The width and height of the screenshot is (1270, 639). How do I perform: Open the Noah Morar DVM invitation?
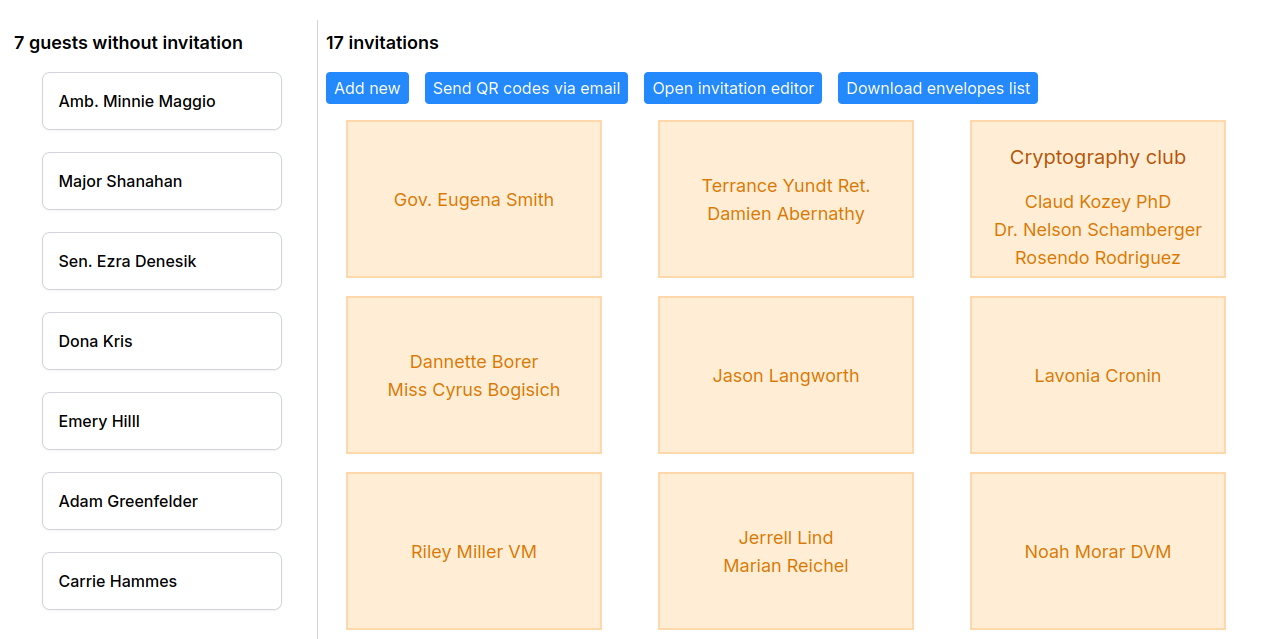[1097, 551]
